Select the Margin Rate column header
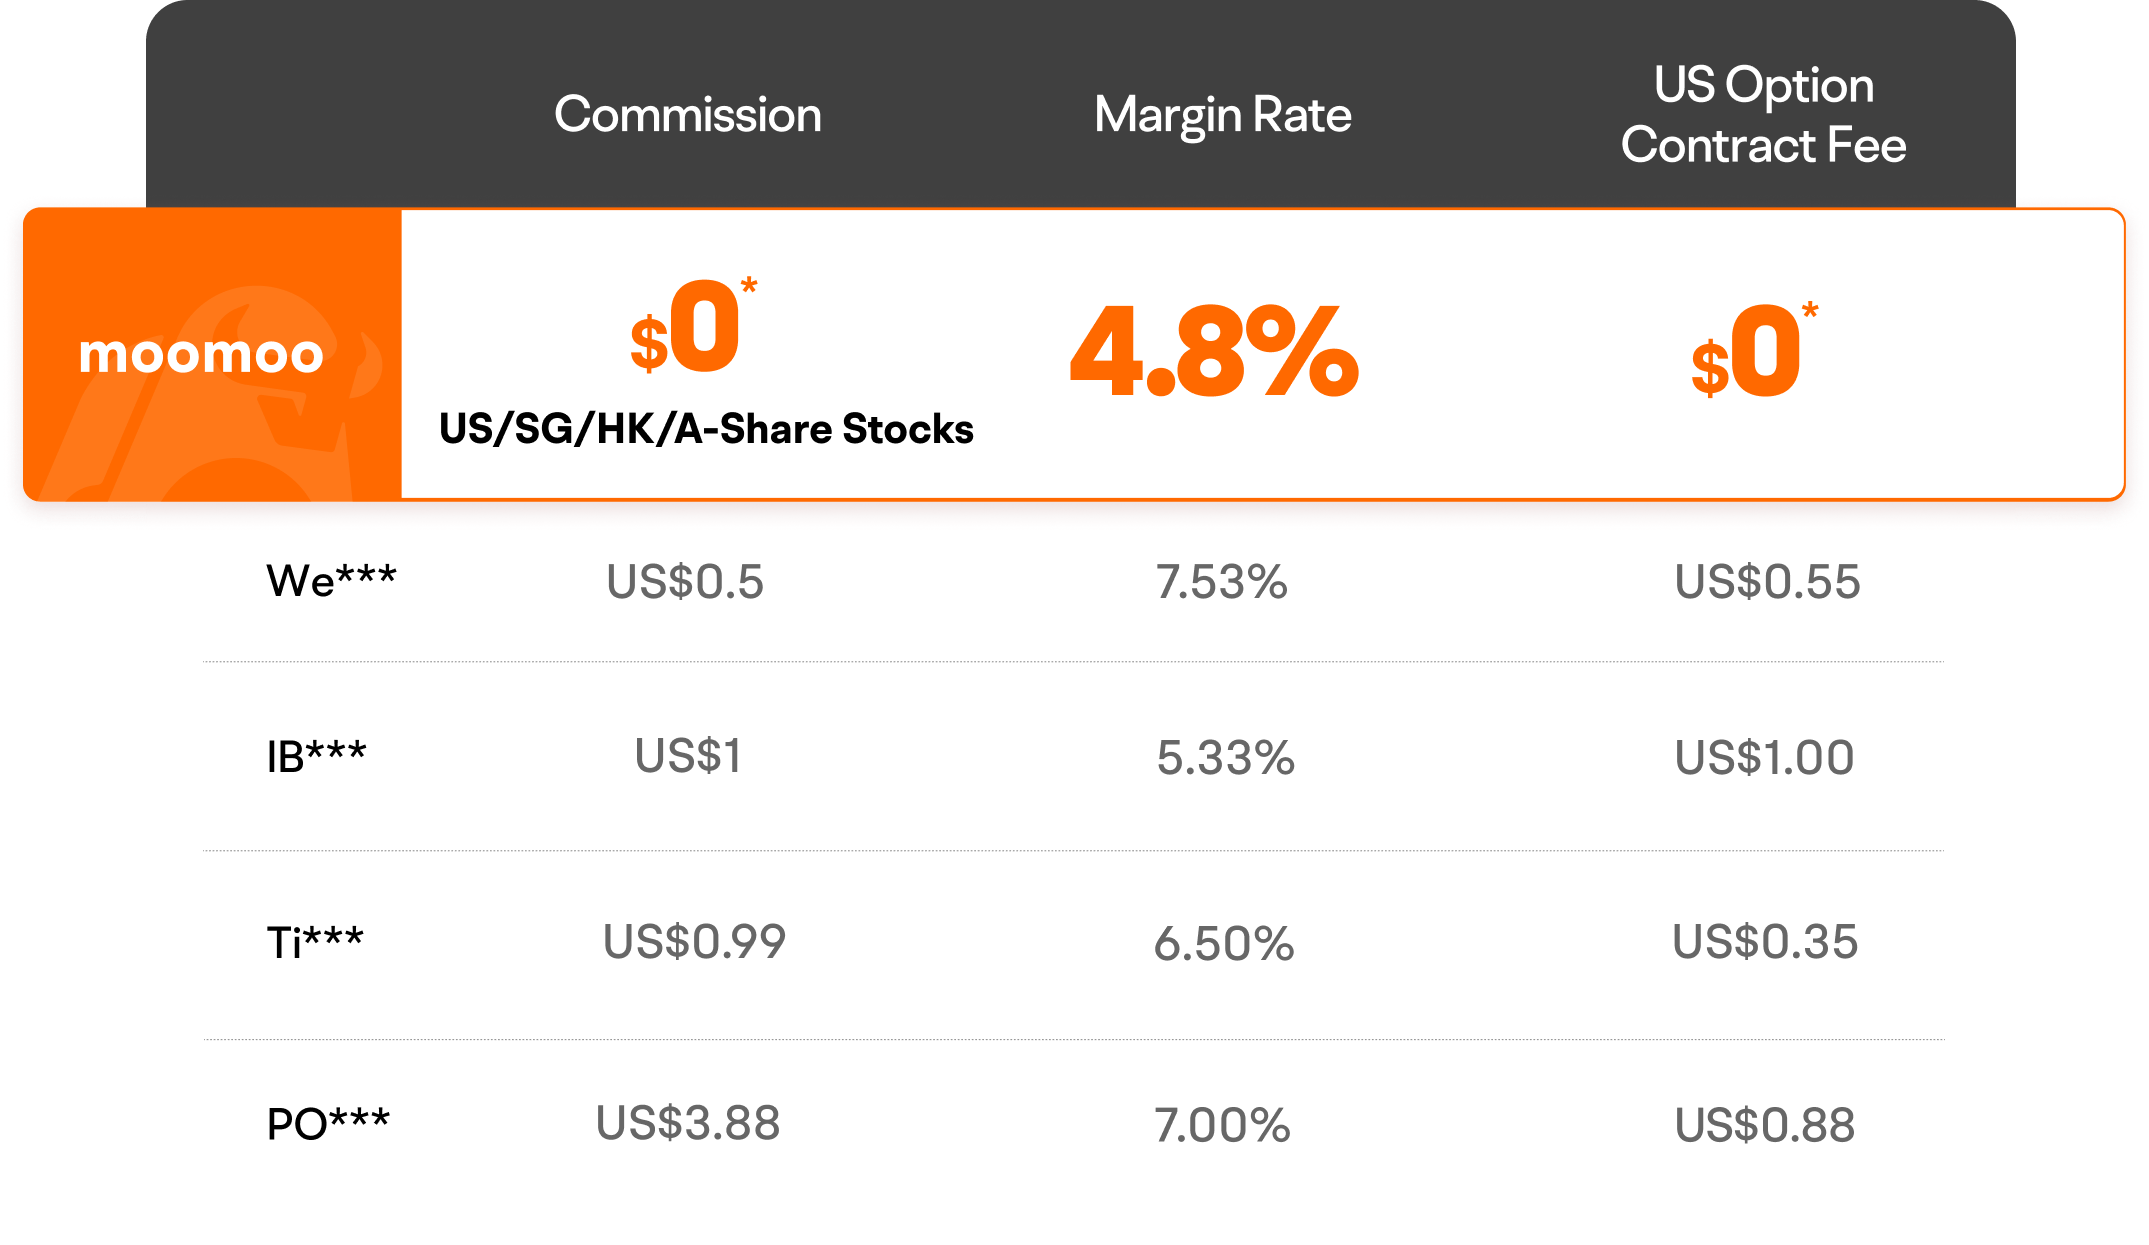Screen dimensions: 2149x1245 [1222, 115]
